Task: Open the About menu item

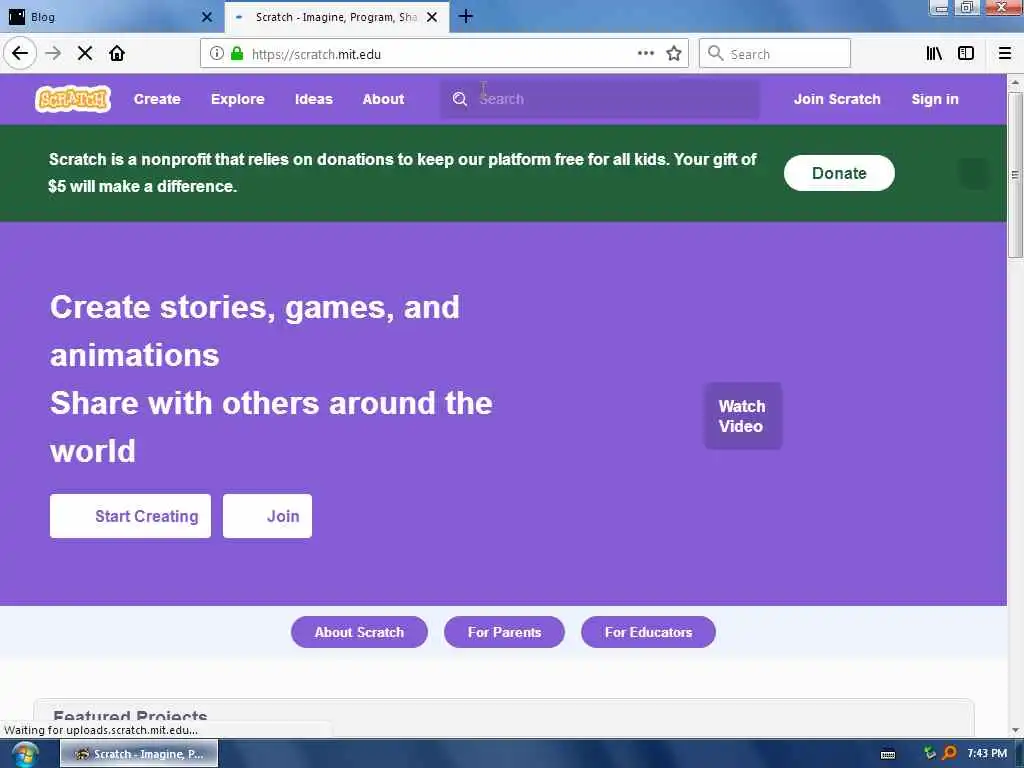Action: [383, 99]
